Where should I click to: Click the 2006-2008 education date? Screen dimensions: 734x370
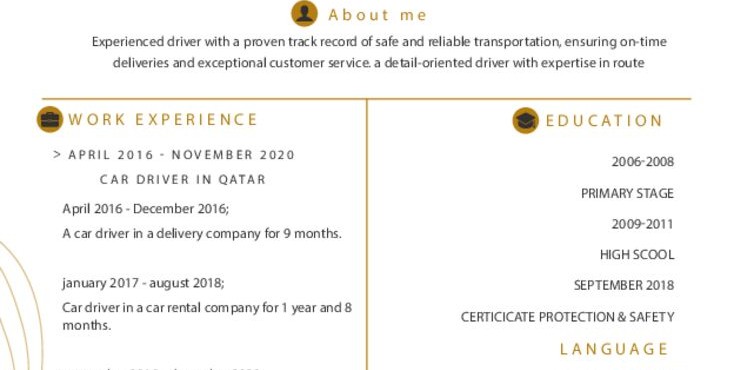tap(643, 162)
